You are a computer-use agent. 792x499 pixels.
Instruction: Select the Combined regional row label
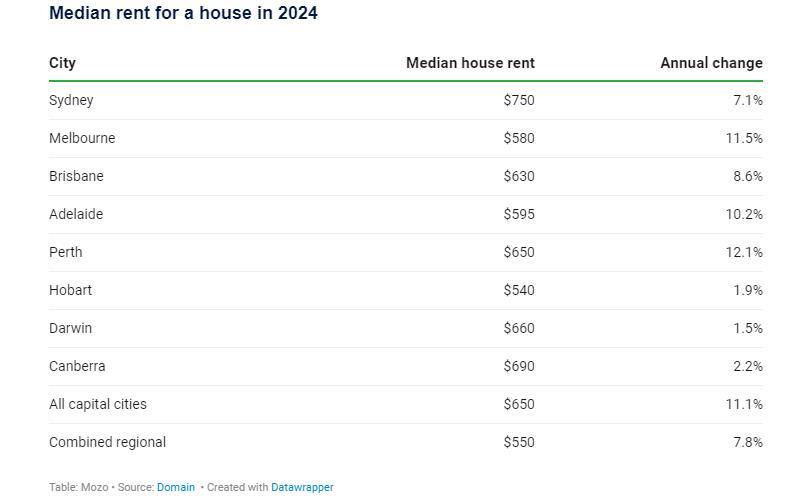(107, 442)
